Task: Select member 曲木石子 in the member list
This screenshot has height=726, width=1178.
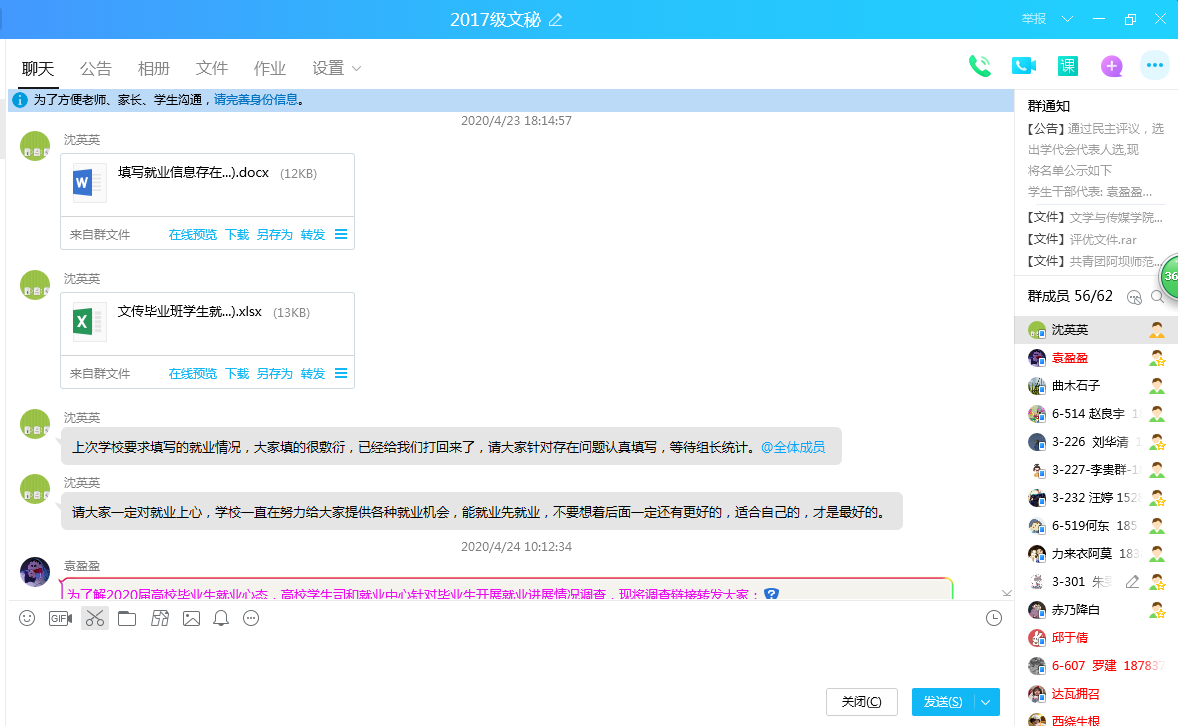Action: tap(1076, 386)
